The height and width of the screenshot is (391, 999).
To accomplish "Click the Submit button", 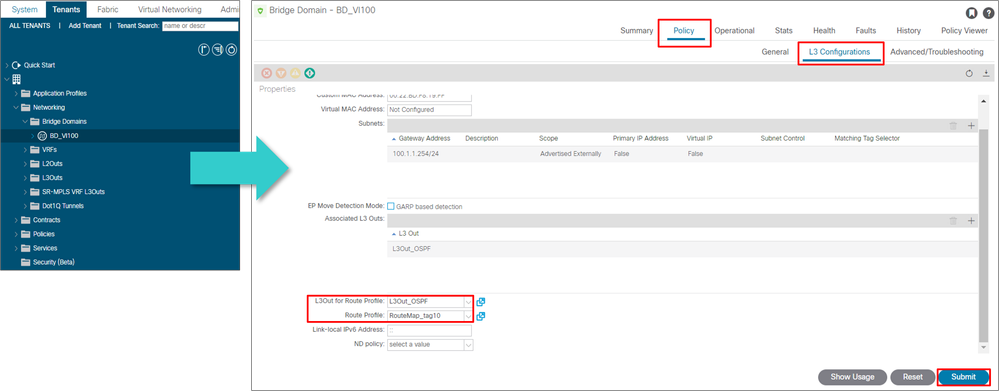I will click(963, 377).
